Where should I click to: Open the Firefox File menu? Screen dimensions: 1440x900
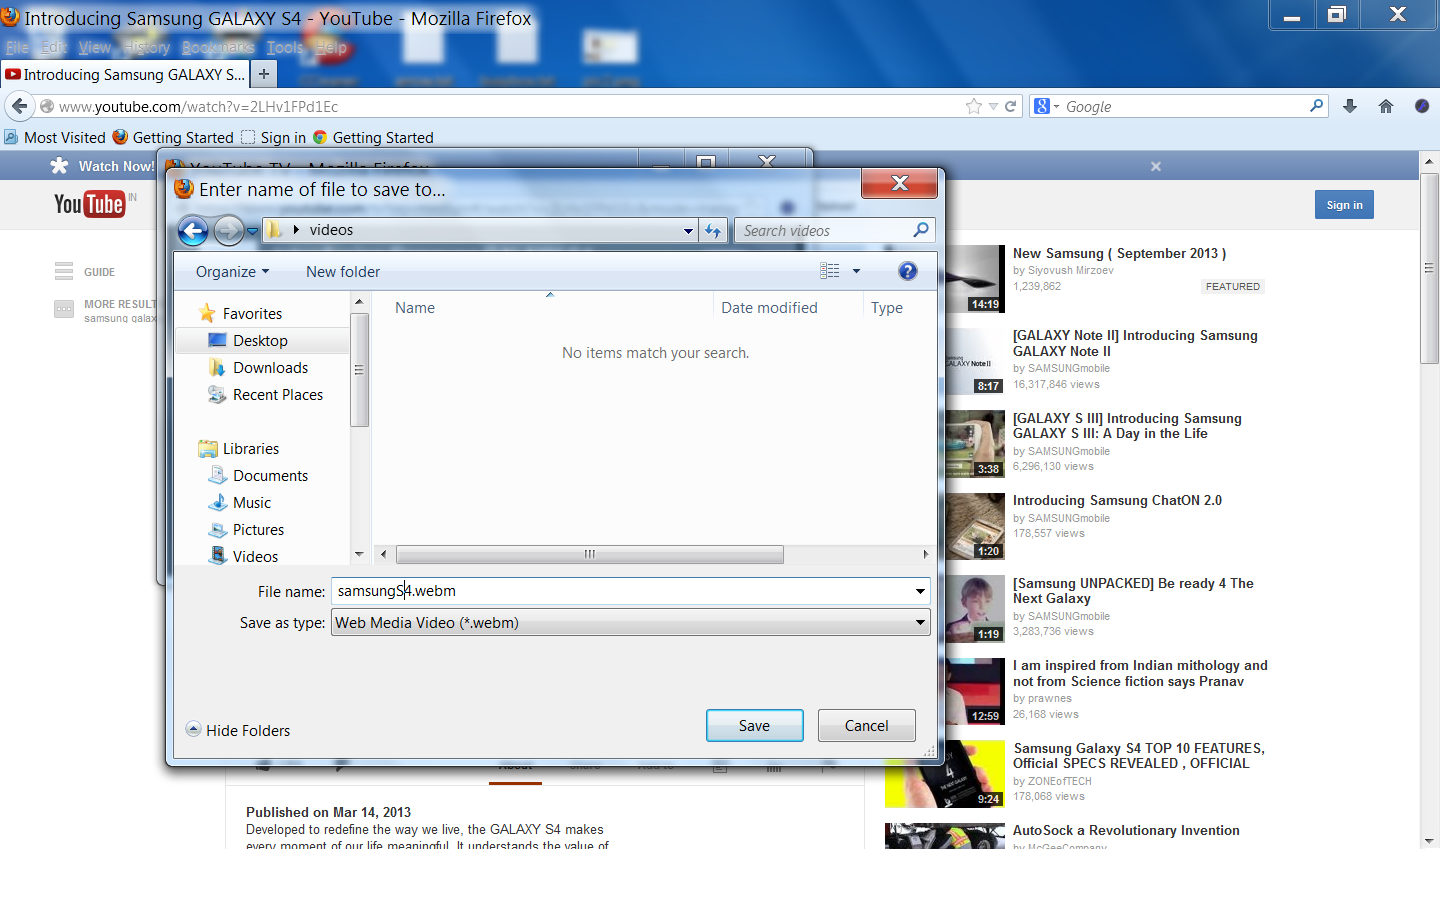(x=17, y=47)
